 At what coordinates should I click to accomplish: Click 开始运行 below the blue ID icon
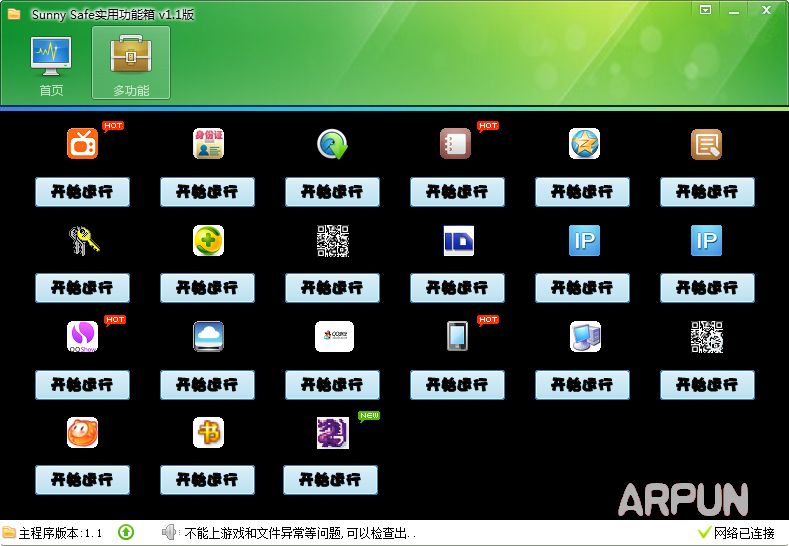(457, 288)
